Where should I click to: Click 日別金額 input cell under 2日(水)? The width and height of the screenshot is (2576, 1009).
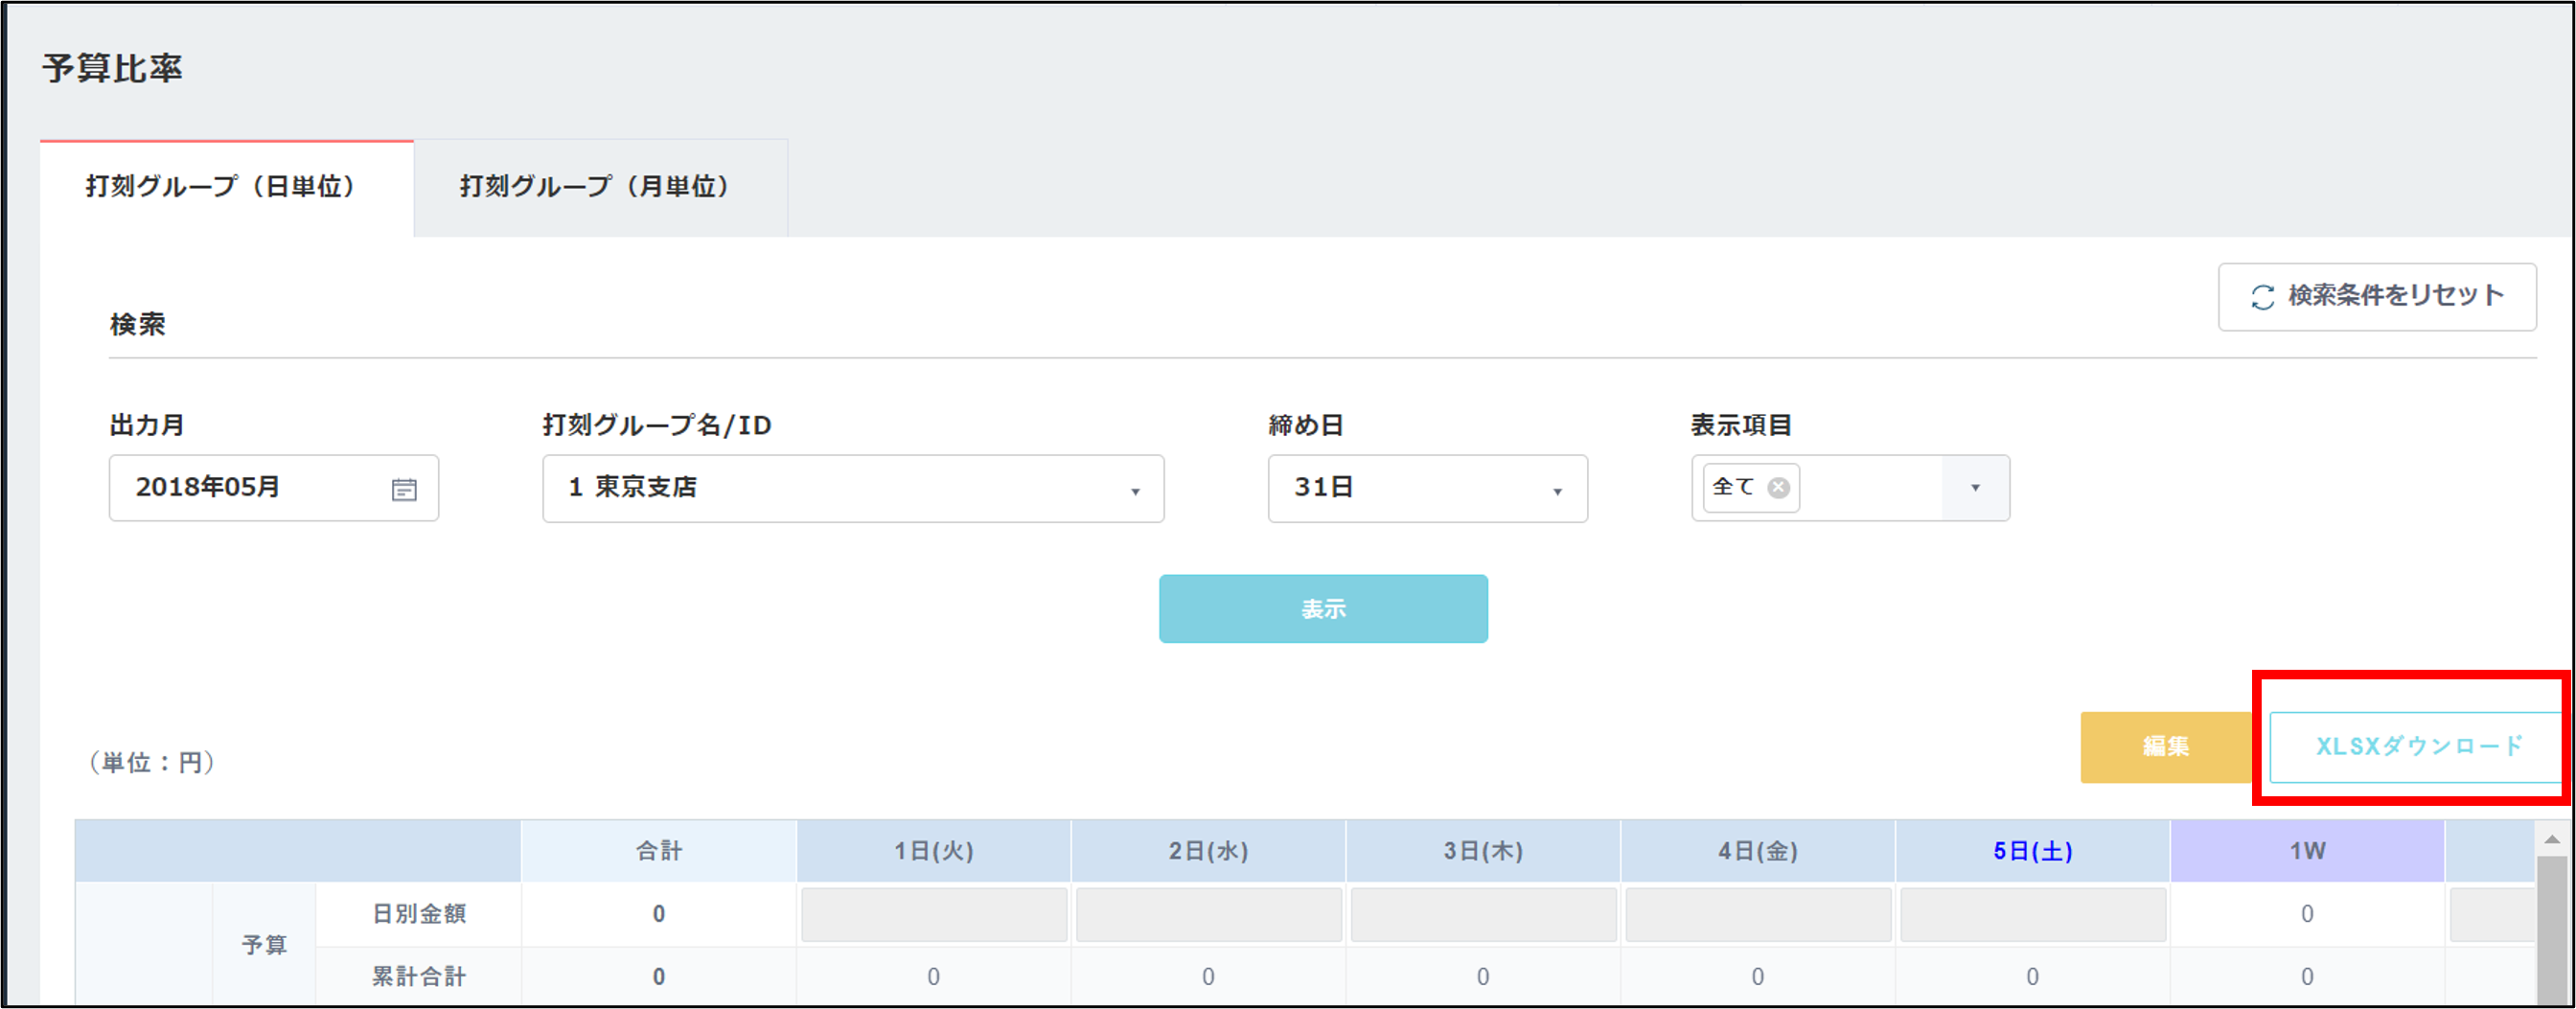pyautogui.click(x=1208, y=914)
